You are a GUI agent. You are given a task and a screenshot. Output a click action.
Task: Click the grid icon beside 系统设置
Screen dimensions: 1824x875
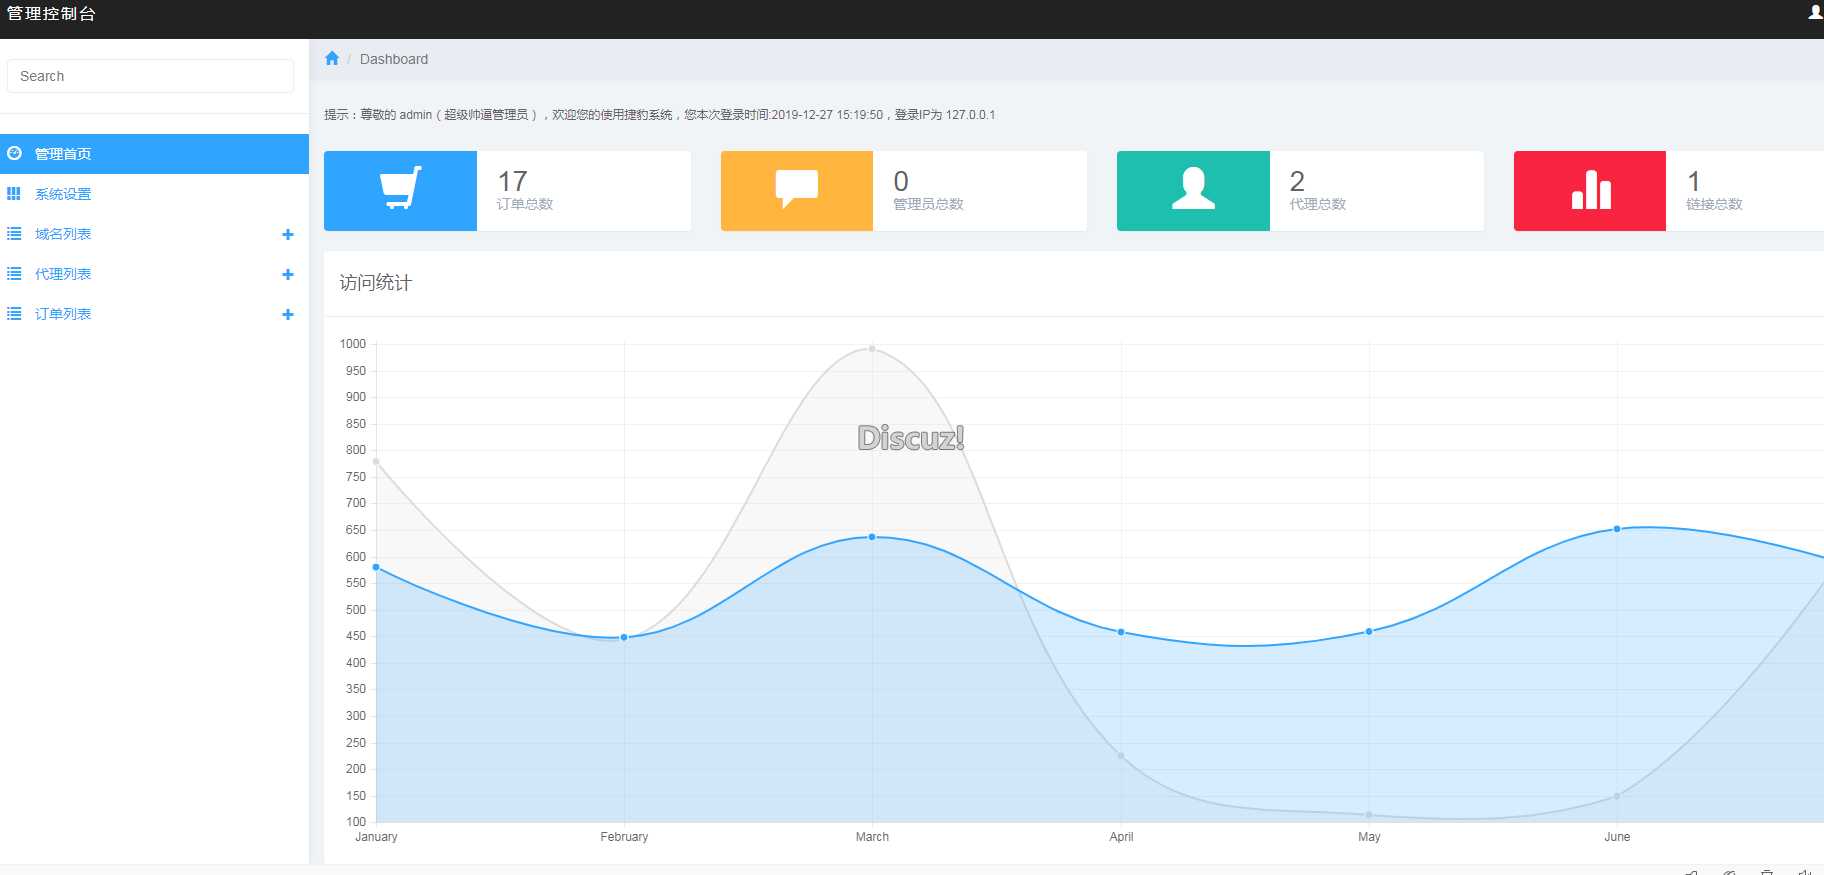coord(14,193)
